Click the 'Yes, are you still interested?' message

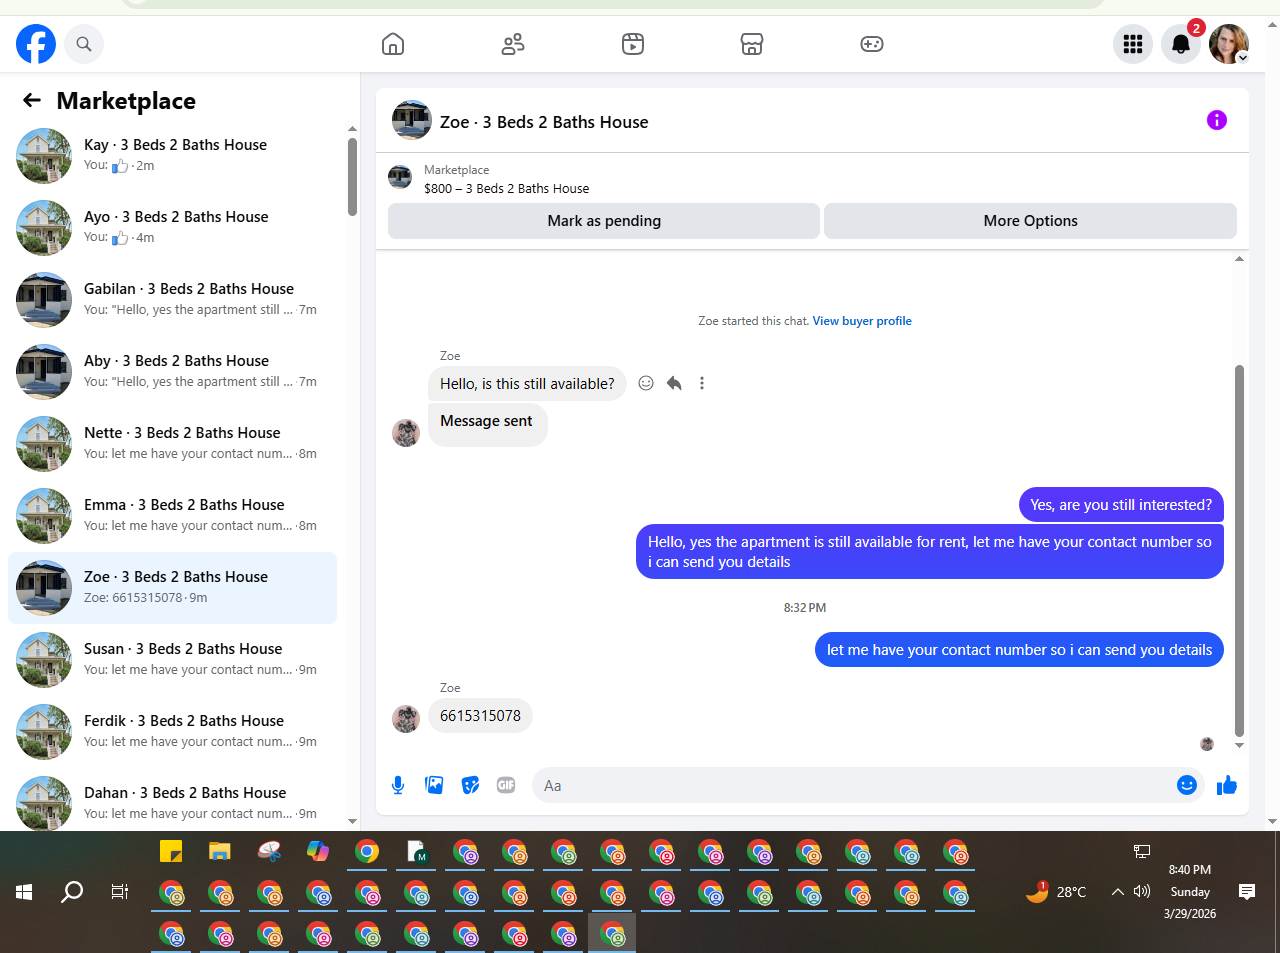(x=1121, y=505)
